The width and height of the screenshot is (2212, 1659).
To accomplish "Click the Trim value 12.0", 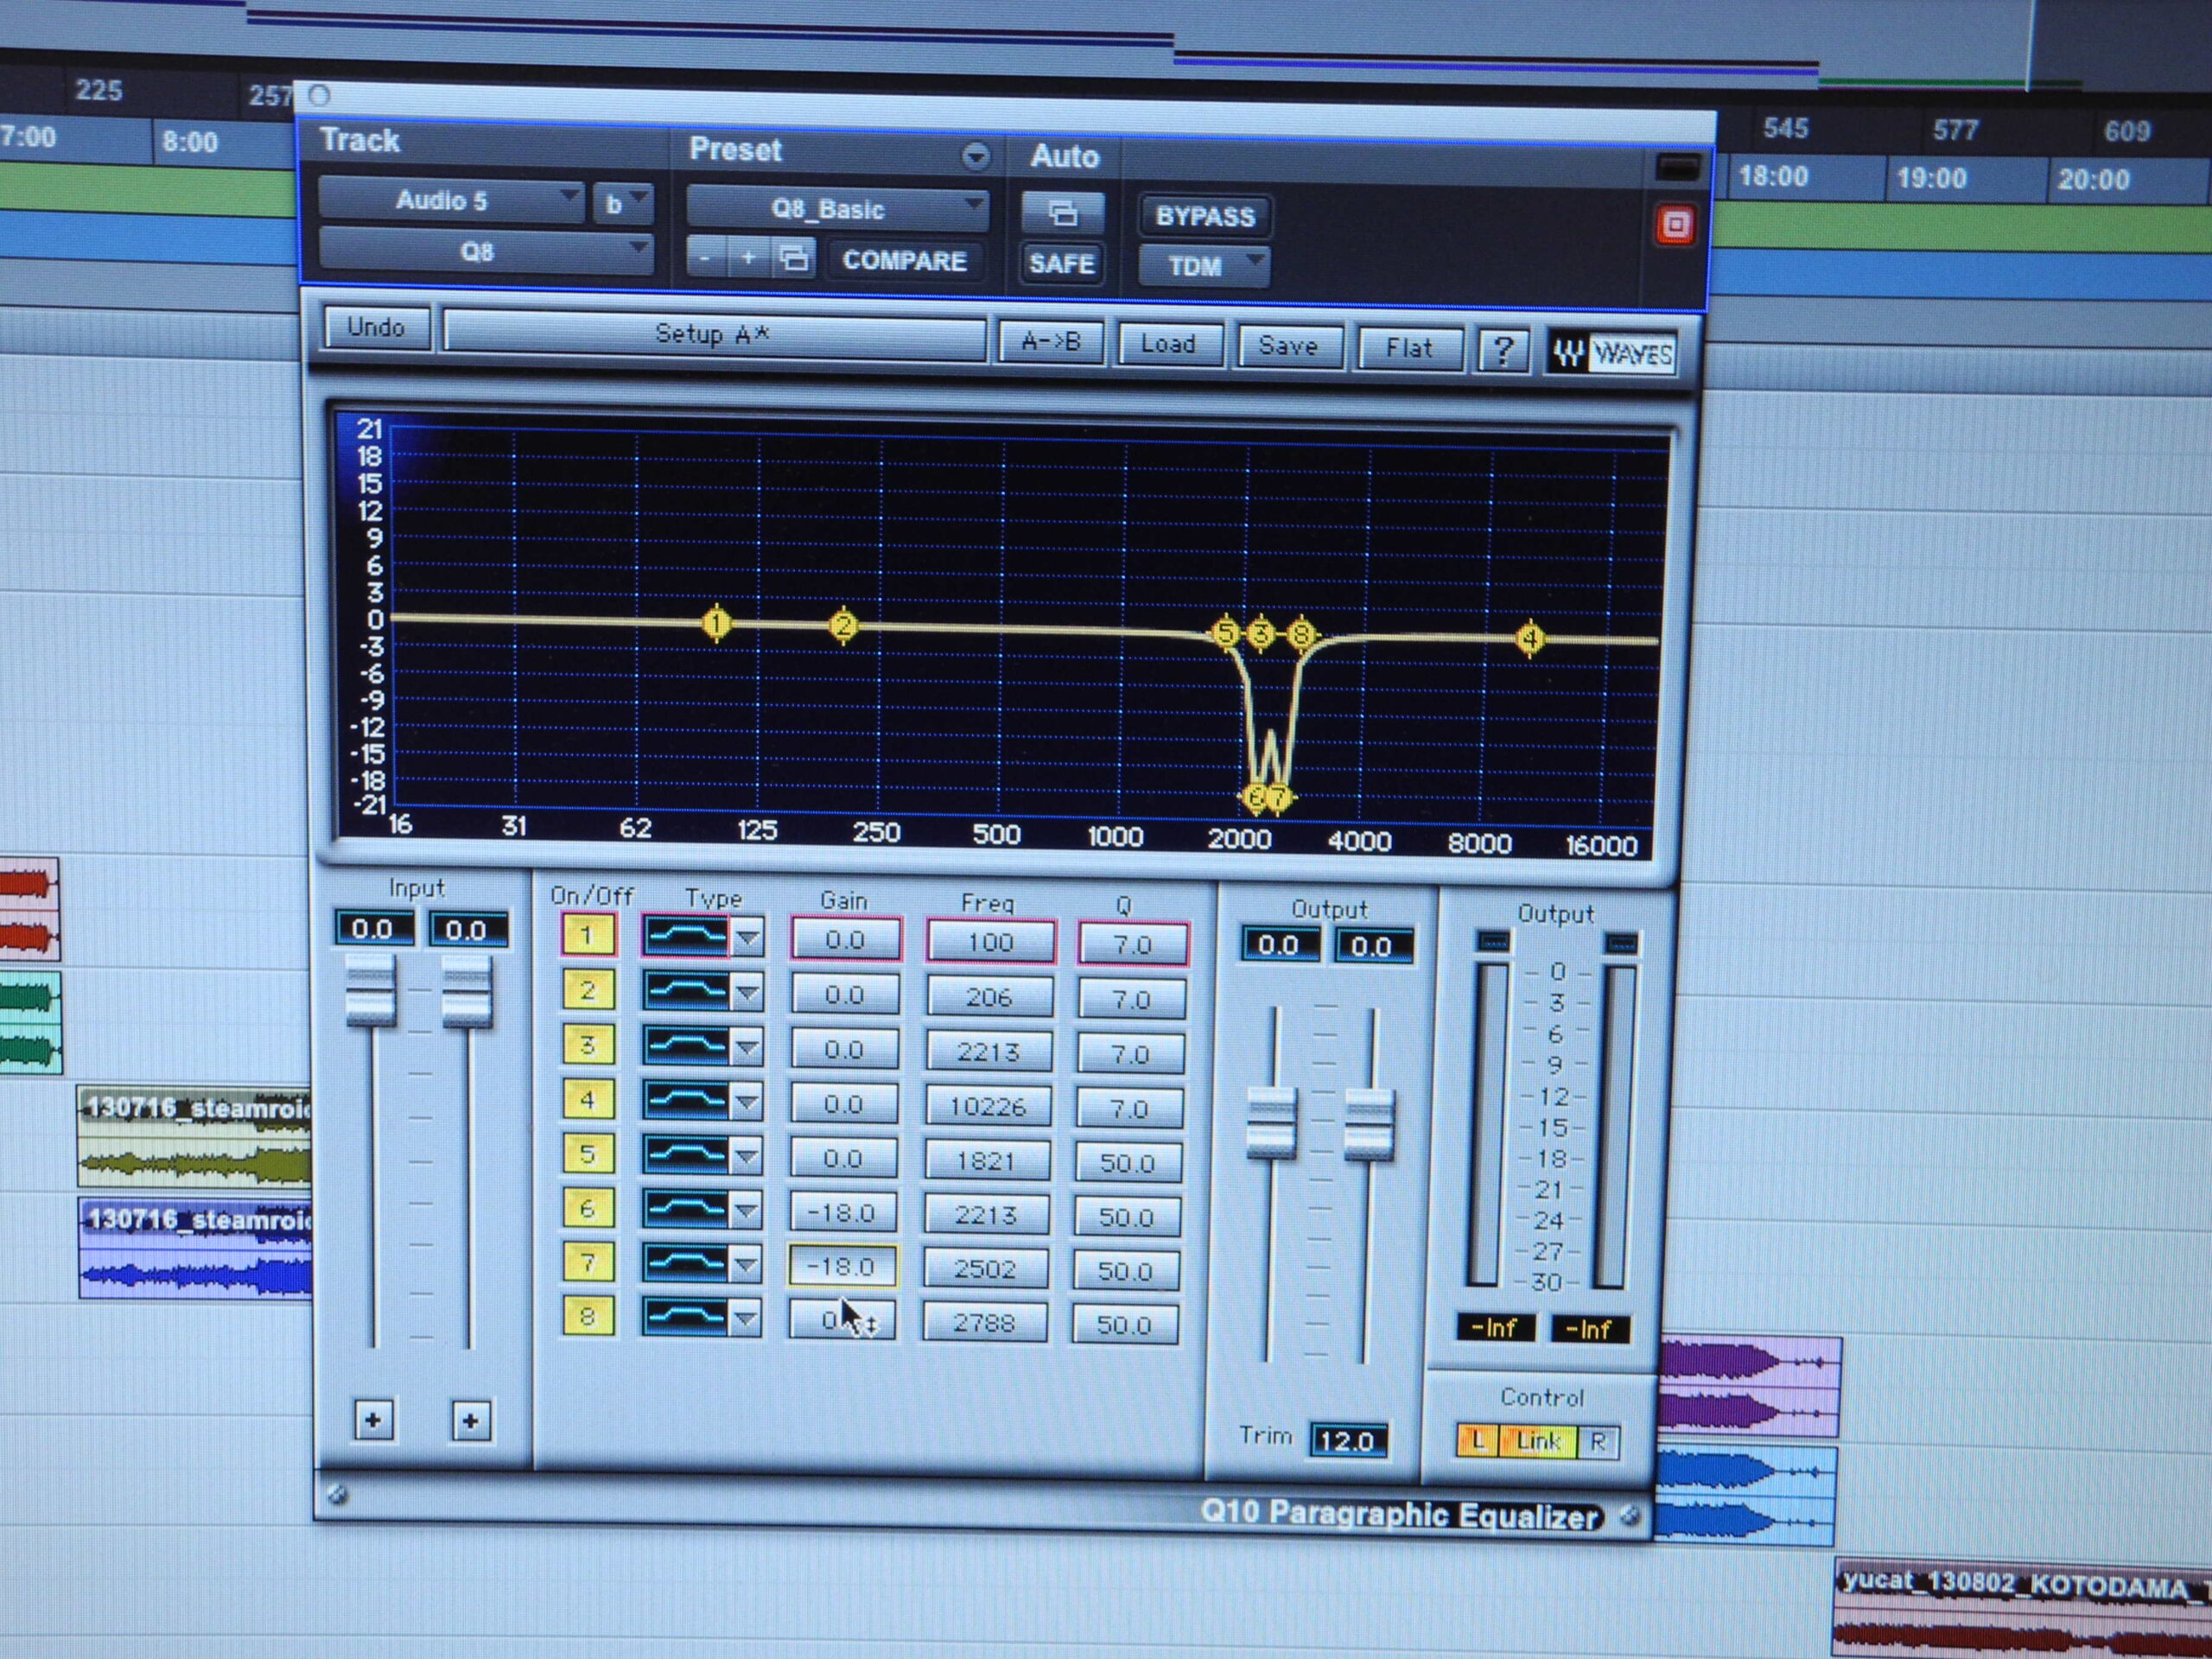I will tap(1347, 1440).
